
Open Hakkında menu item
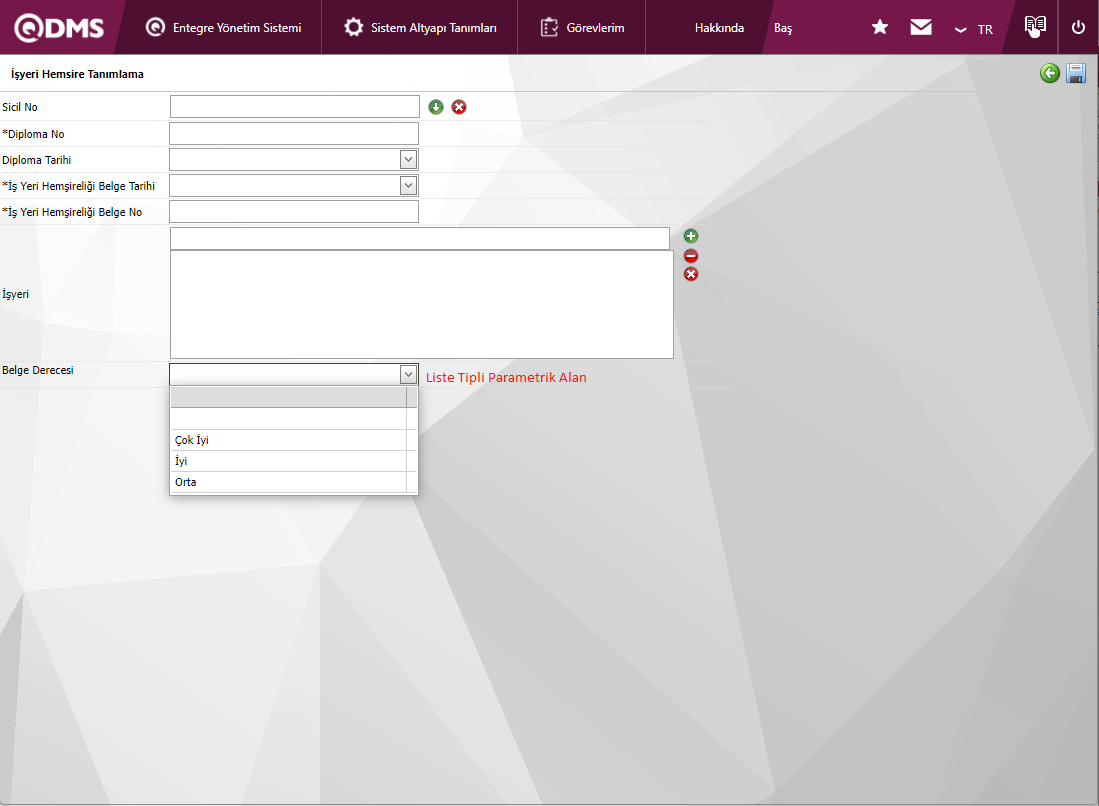(719, 28)
